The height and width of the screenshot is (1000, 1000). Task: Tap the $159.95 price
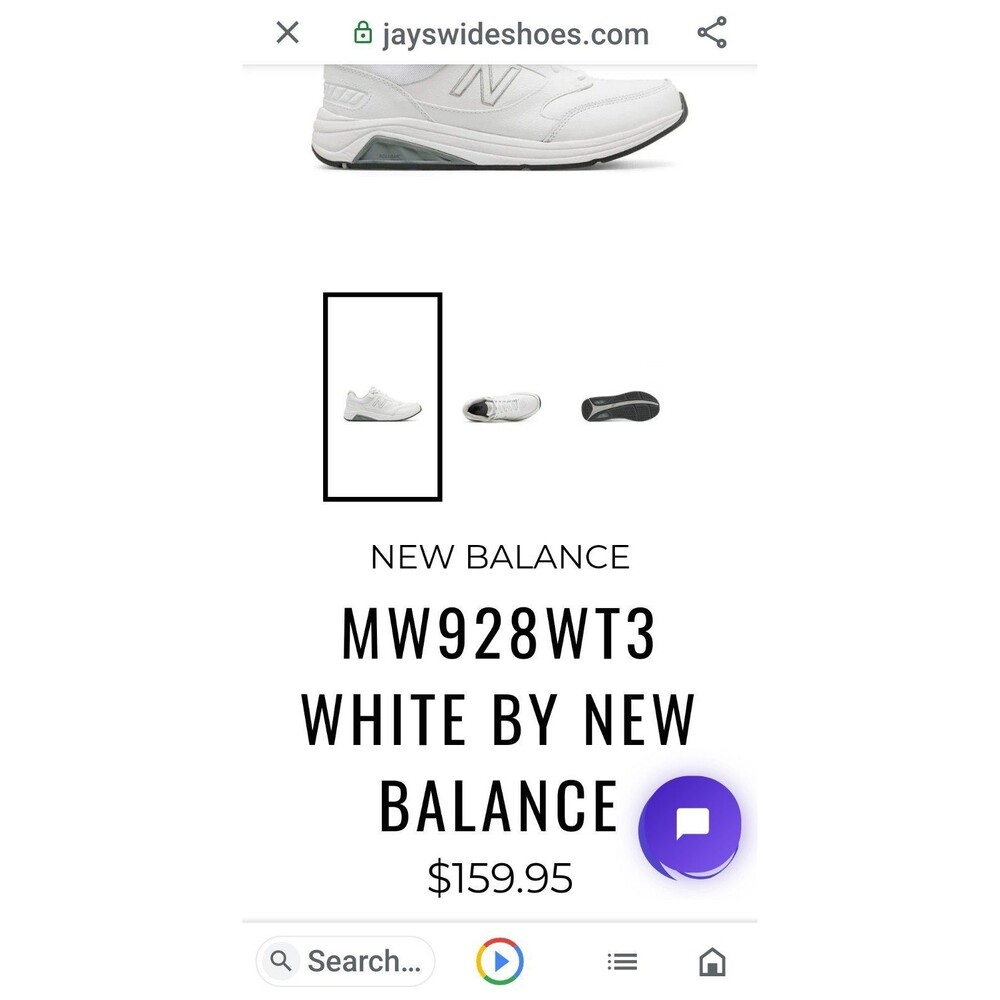click(x=500, y=878)
